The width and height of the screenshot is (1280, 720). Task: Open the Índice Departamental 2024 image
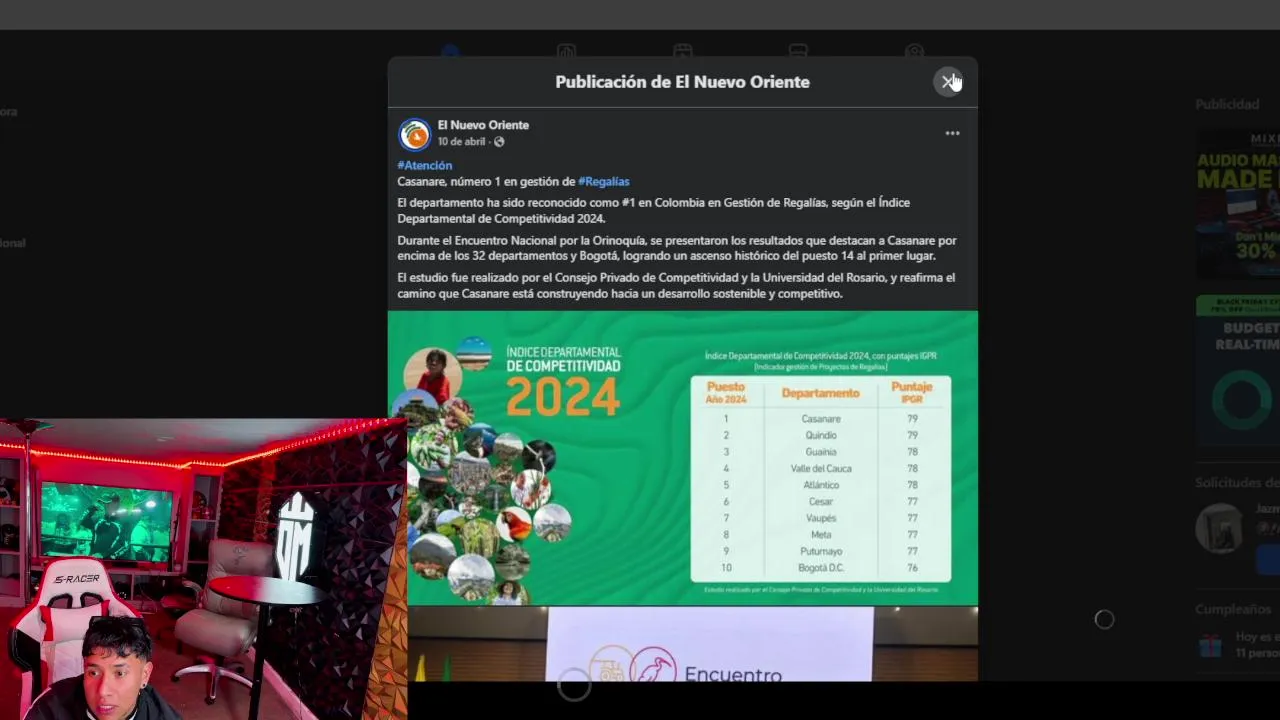[683, 458]
